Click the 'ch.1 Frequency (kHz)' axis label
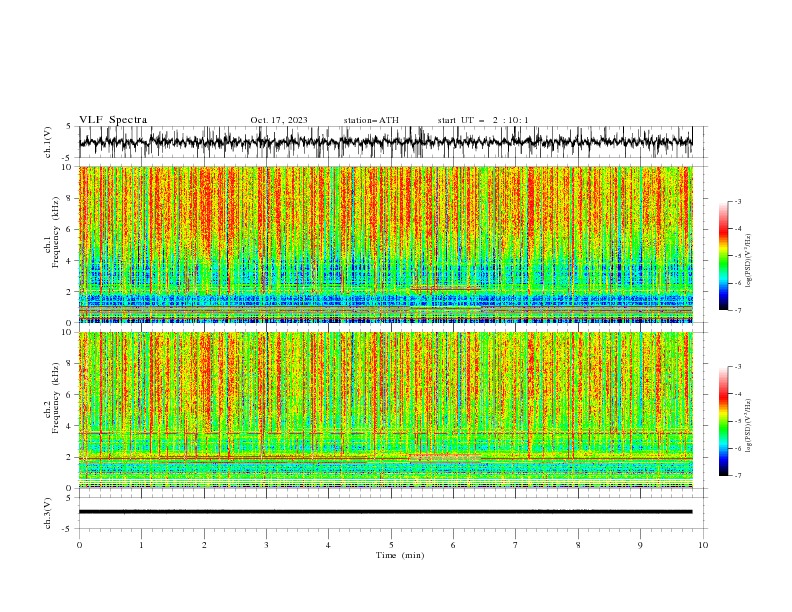The image size is (792, 612). tap(52, 233)
